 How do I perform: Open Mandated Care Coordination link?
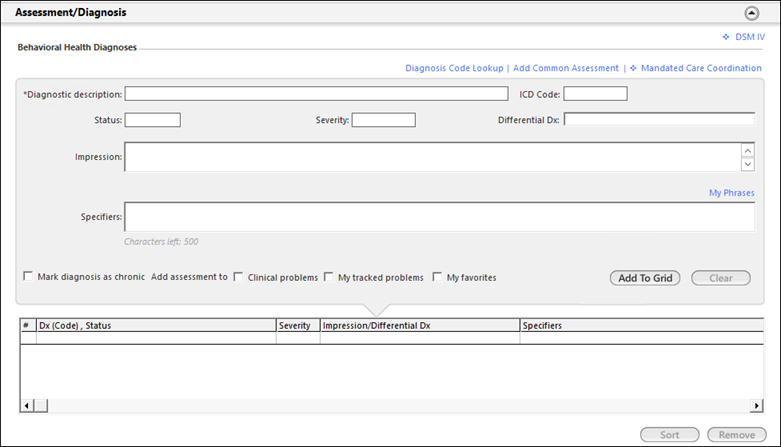pos(701,68)
